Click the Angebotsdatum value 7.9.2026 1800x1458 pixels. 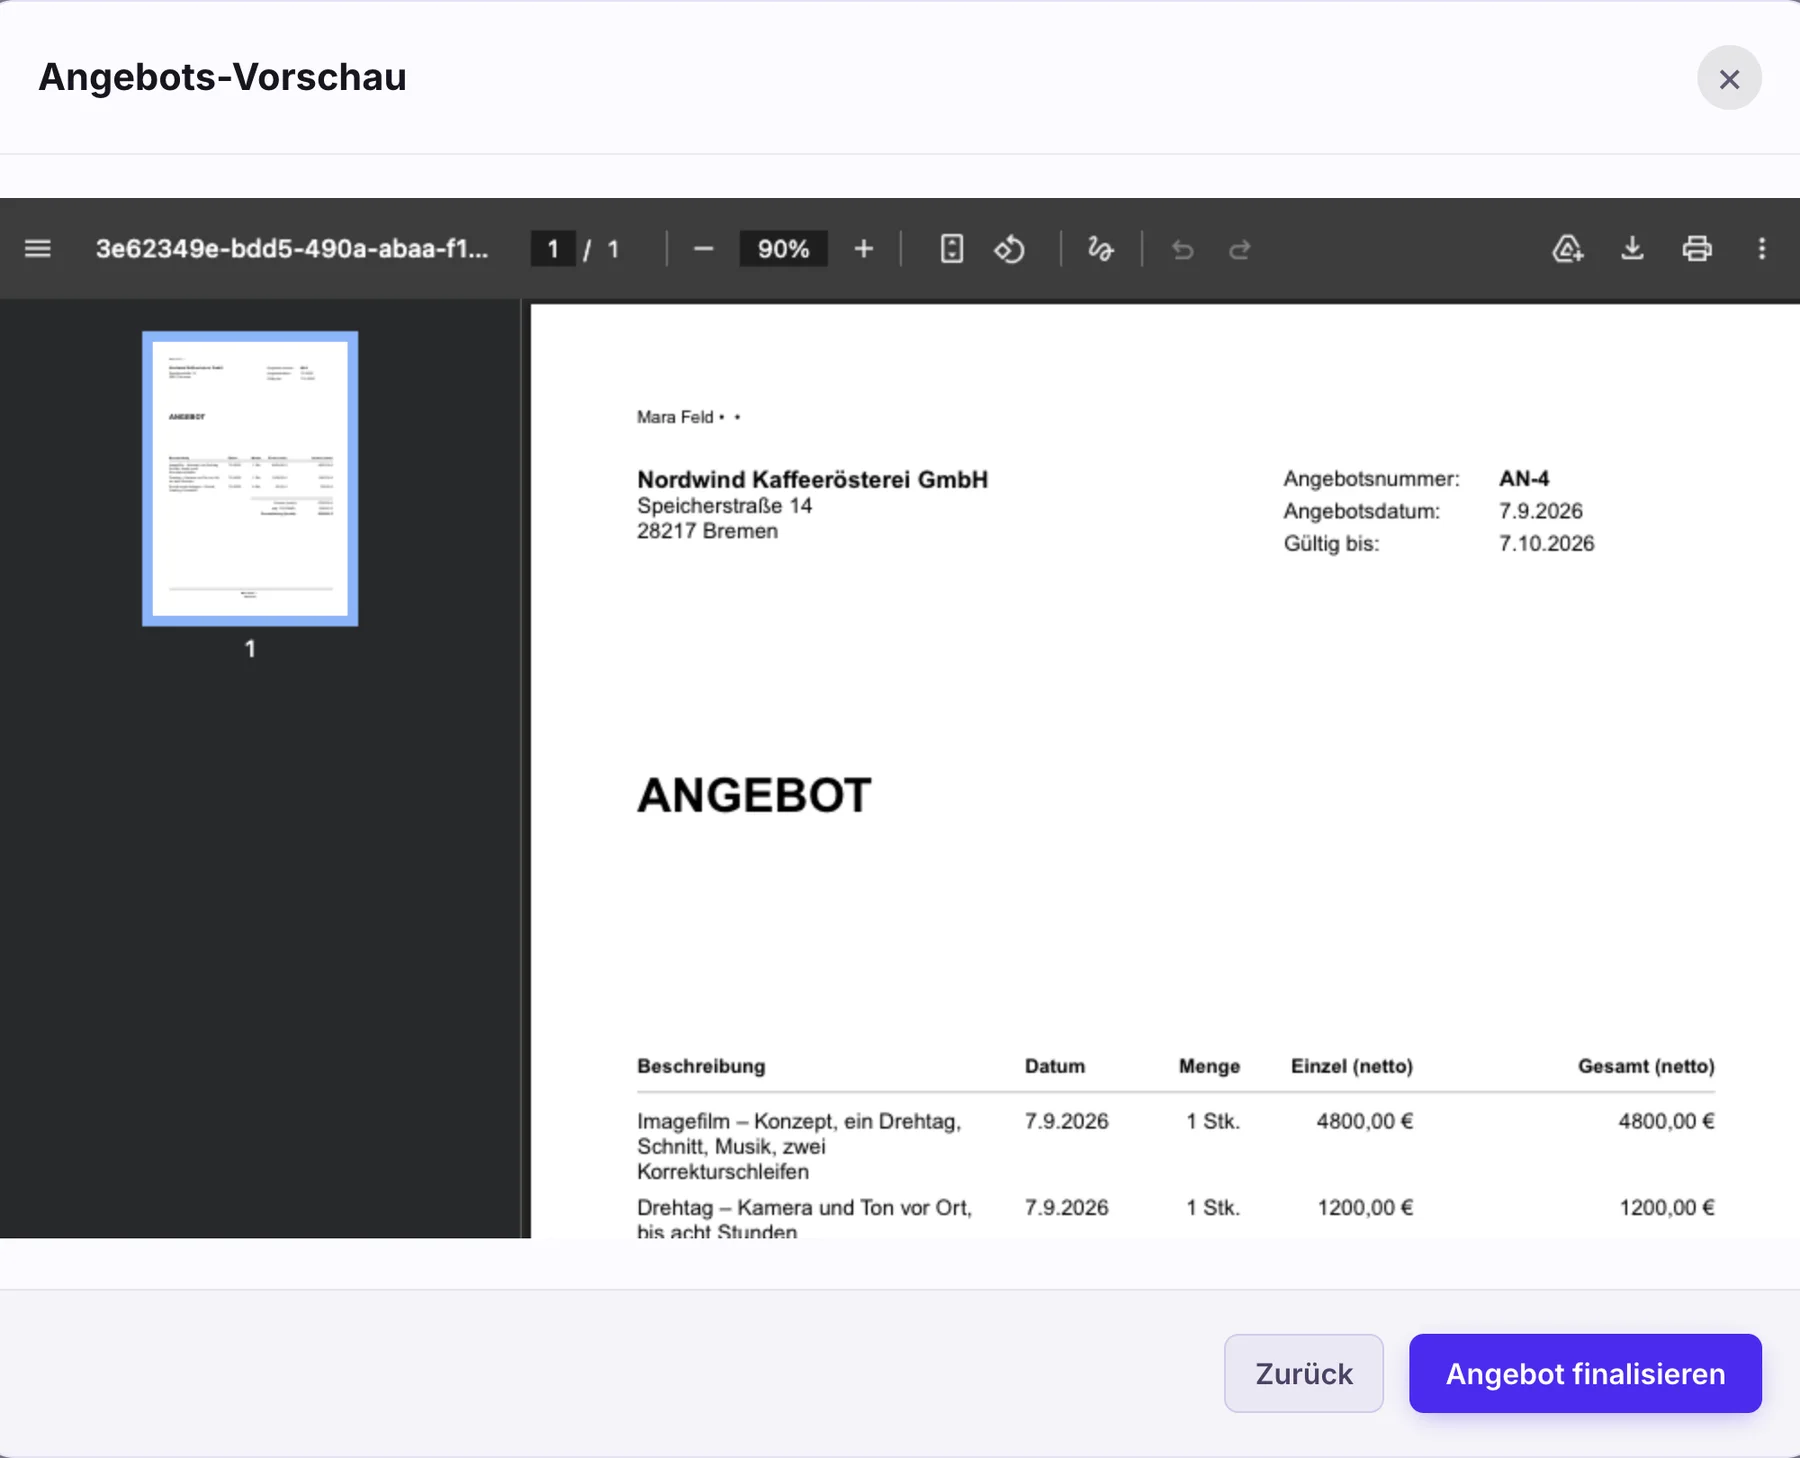[1540, 511]
